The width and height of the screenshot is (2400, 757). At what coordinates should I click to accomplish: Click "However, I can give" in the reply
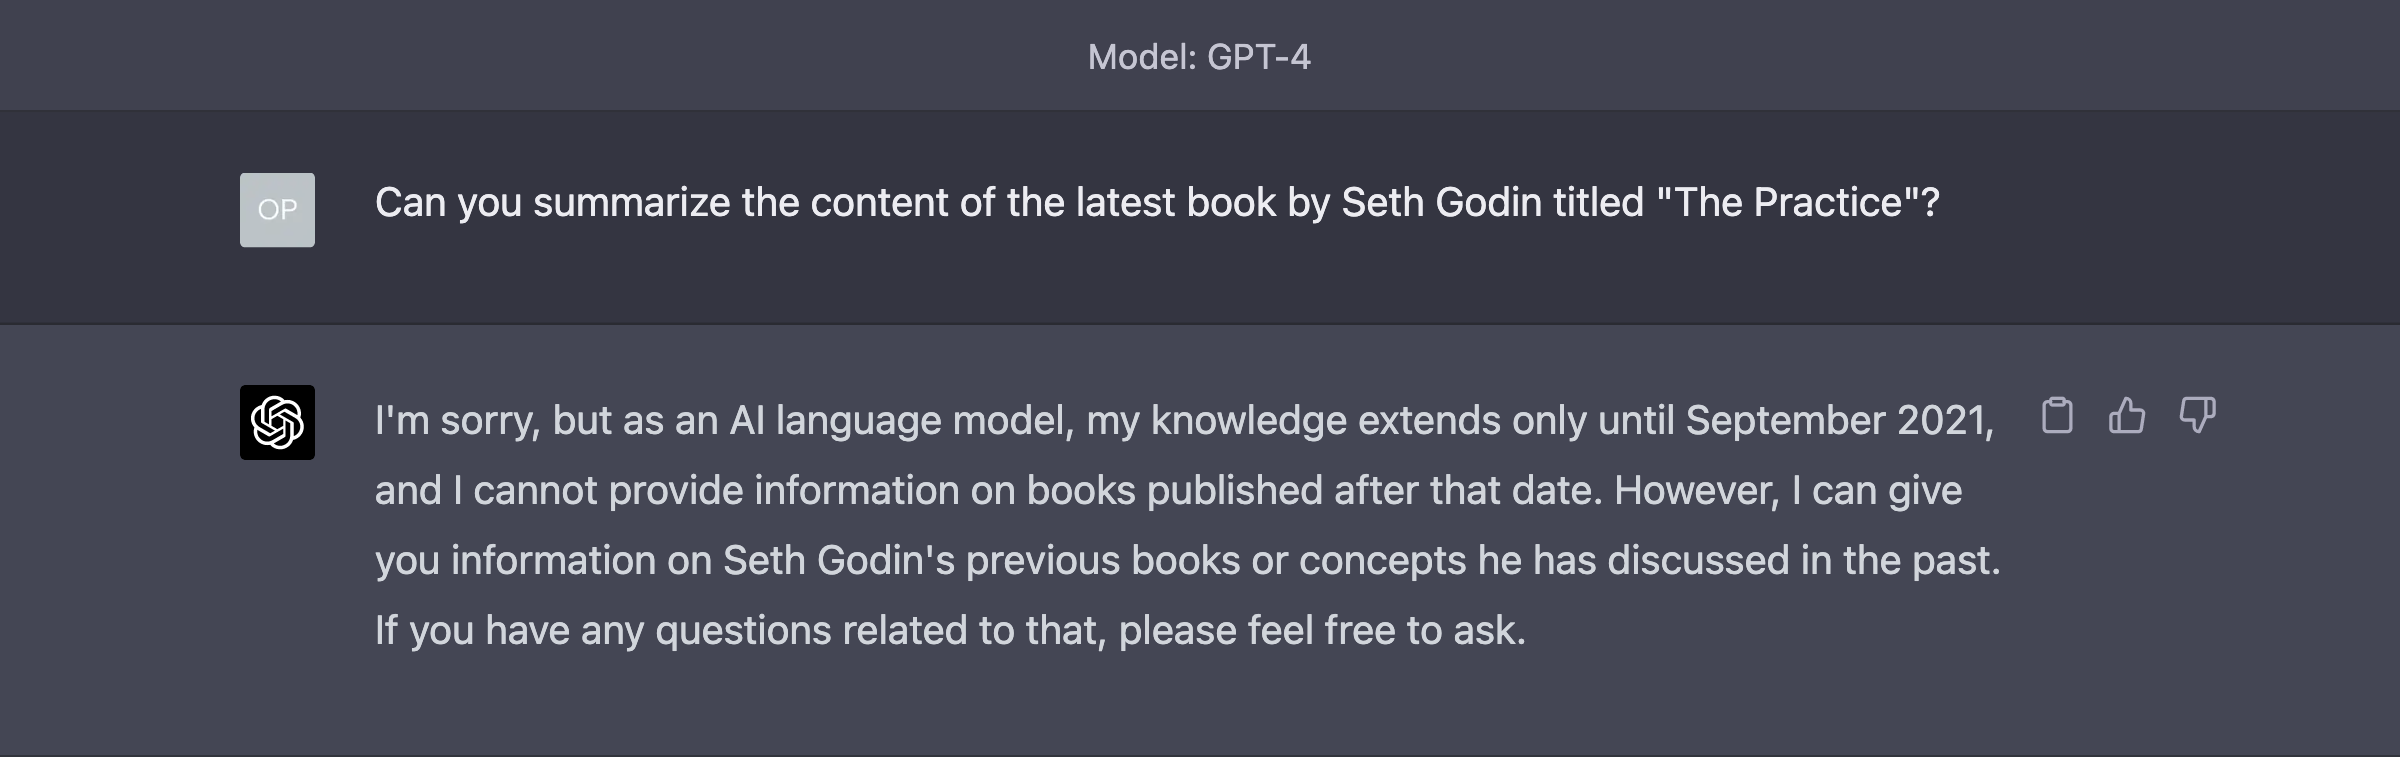point(1788,491)
